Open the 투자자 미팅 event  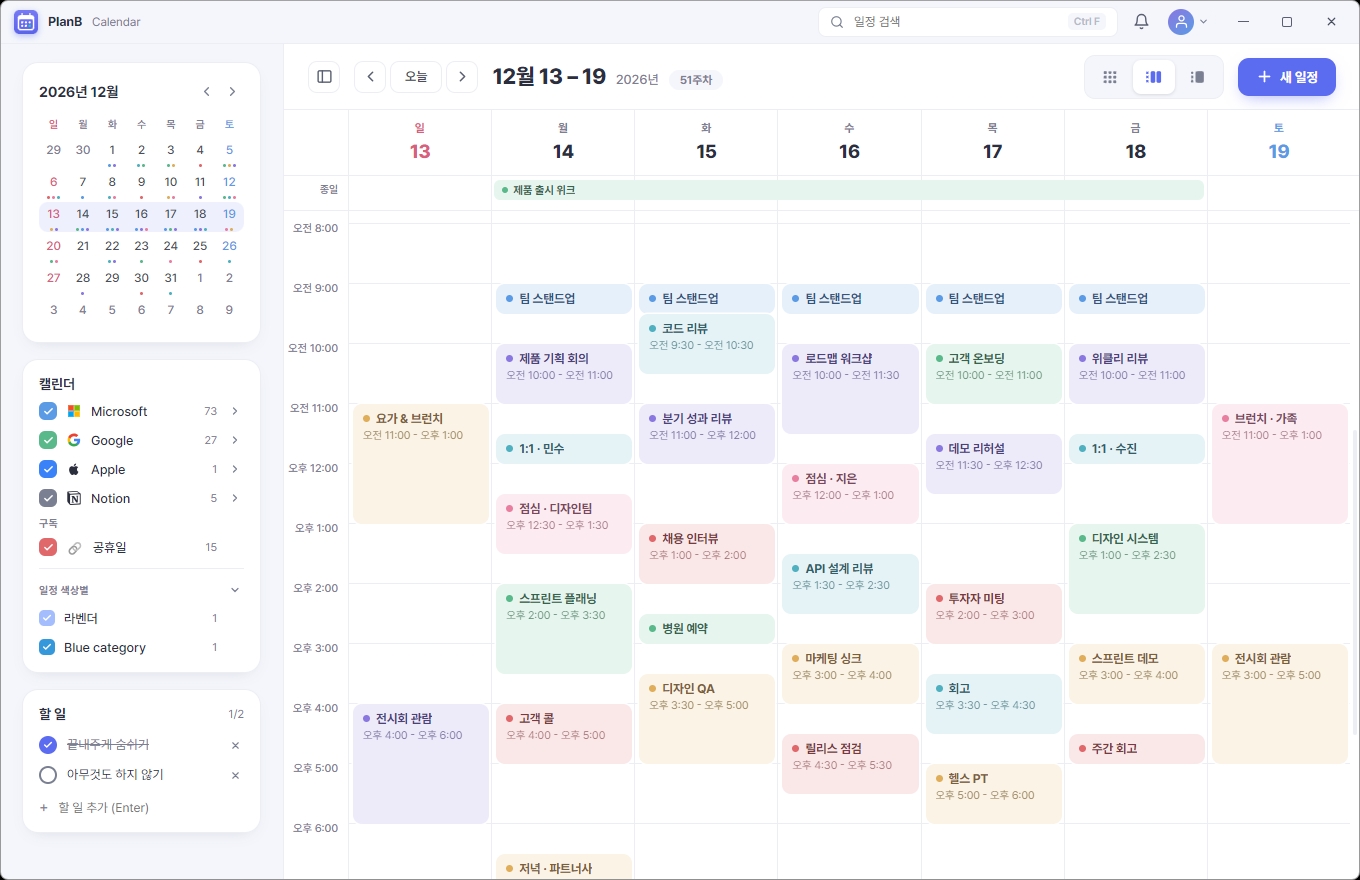point(992,613)
